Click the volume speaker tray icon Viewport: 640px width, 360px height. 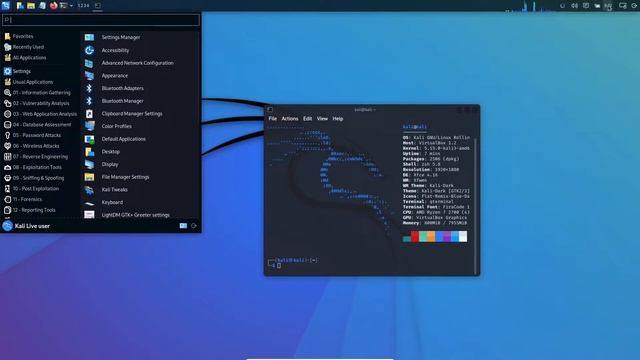tap(574, 6)
